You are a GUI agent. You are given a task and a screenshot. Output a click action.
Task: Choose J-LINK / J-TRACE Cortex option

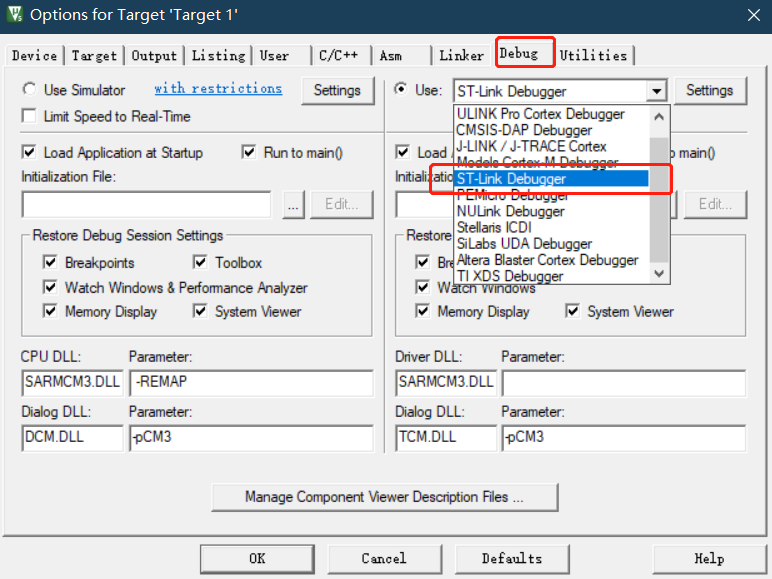point(551,146)
